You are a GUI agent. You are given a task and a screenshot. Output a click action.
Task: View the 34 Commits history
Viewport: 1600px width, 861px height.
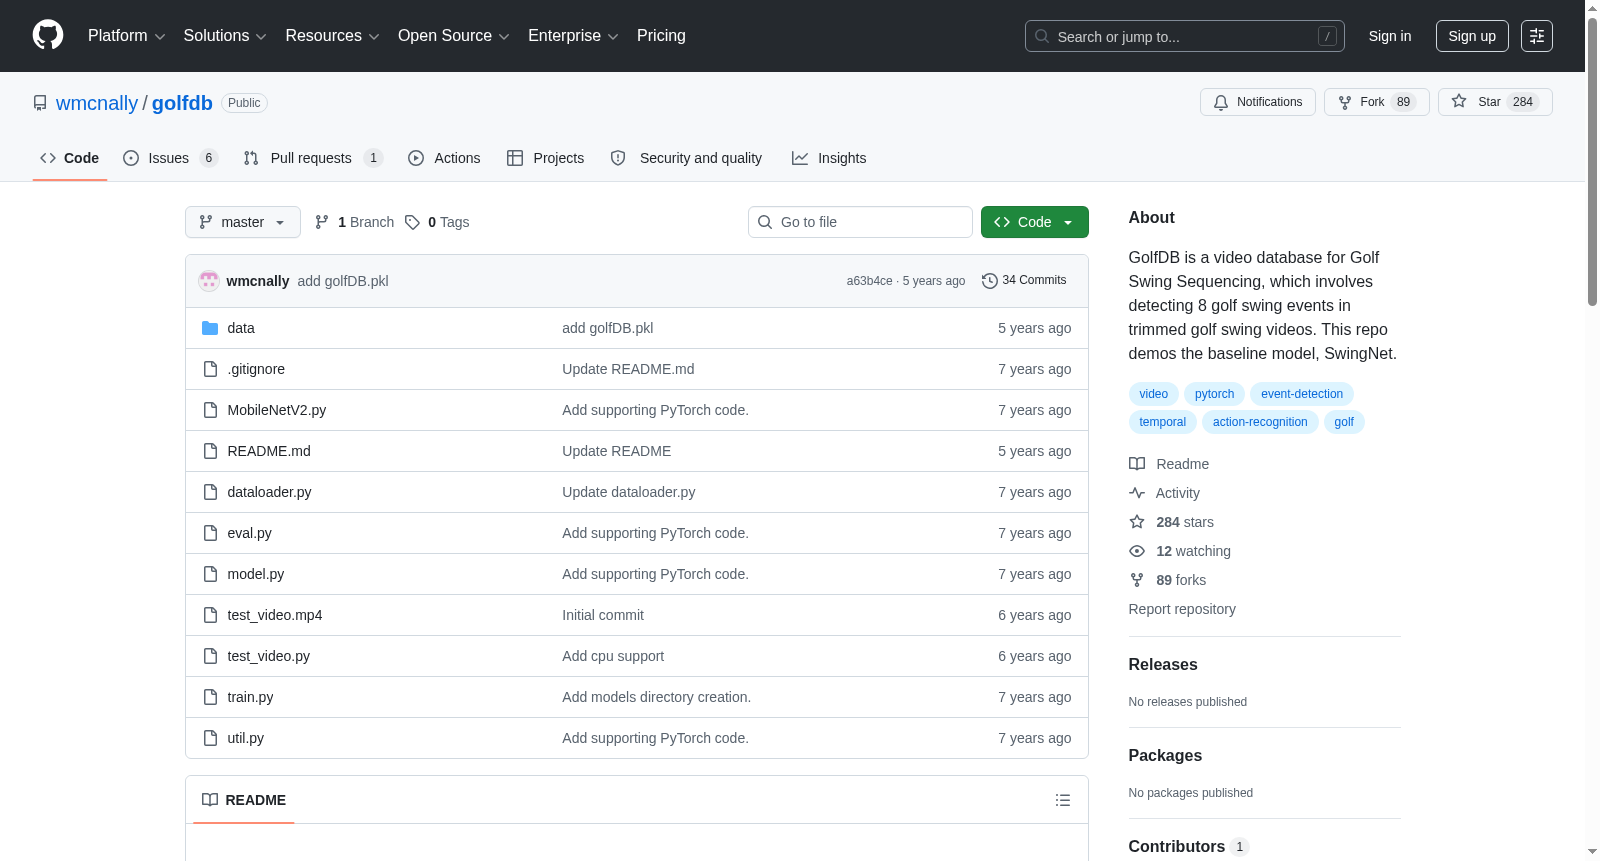1024,281
